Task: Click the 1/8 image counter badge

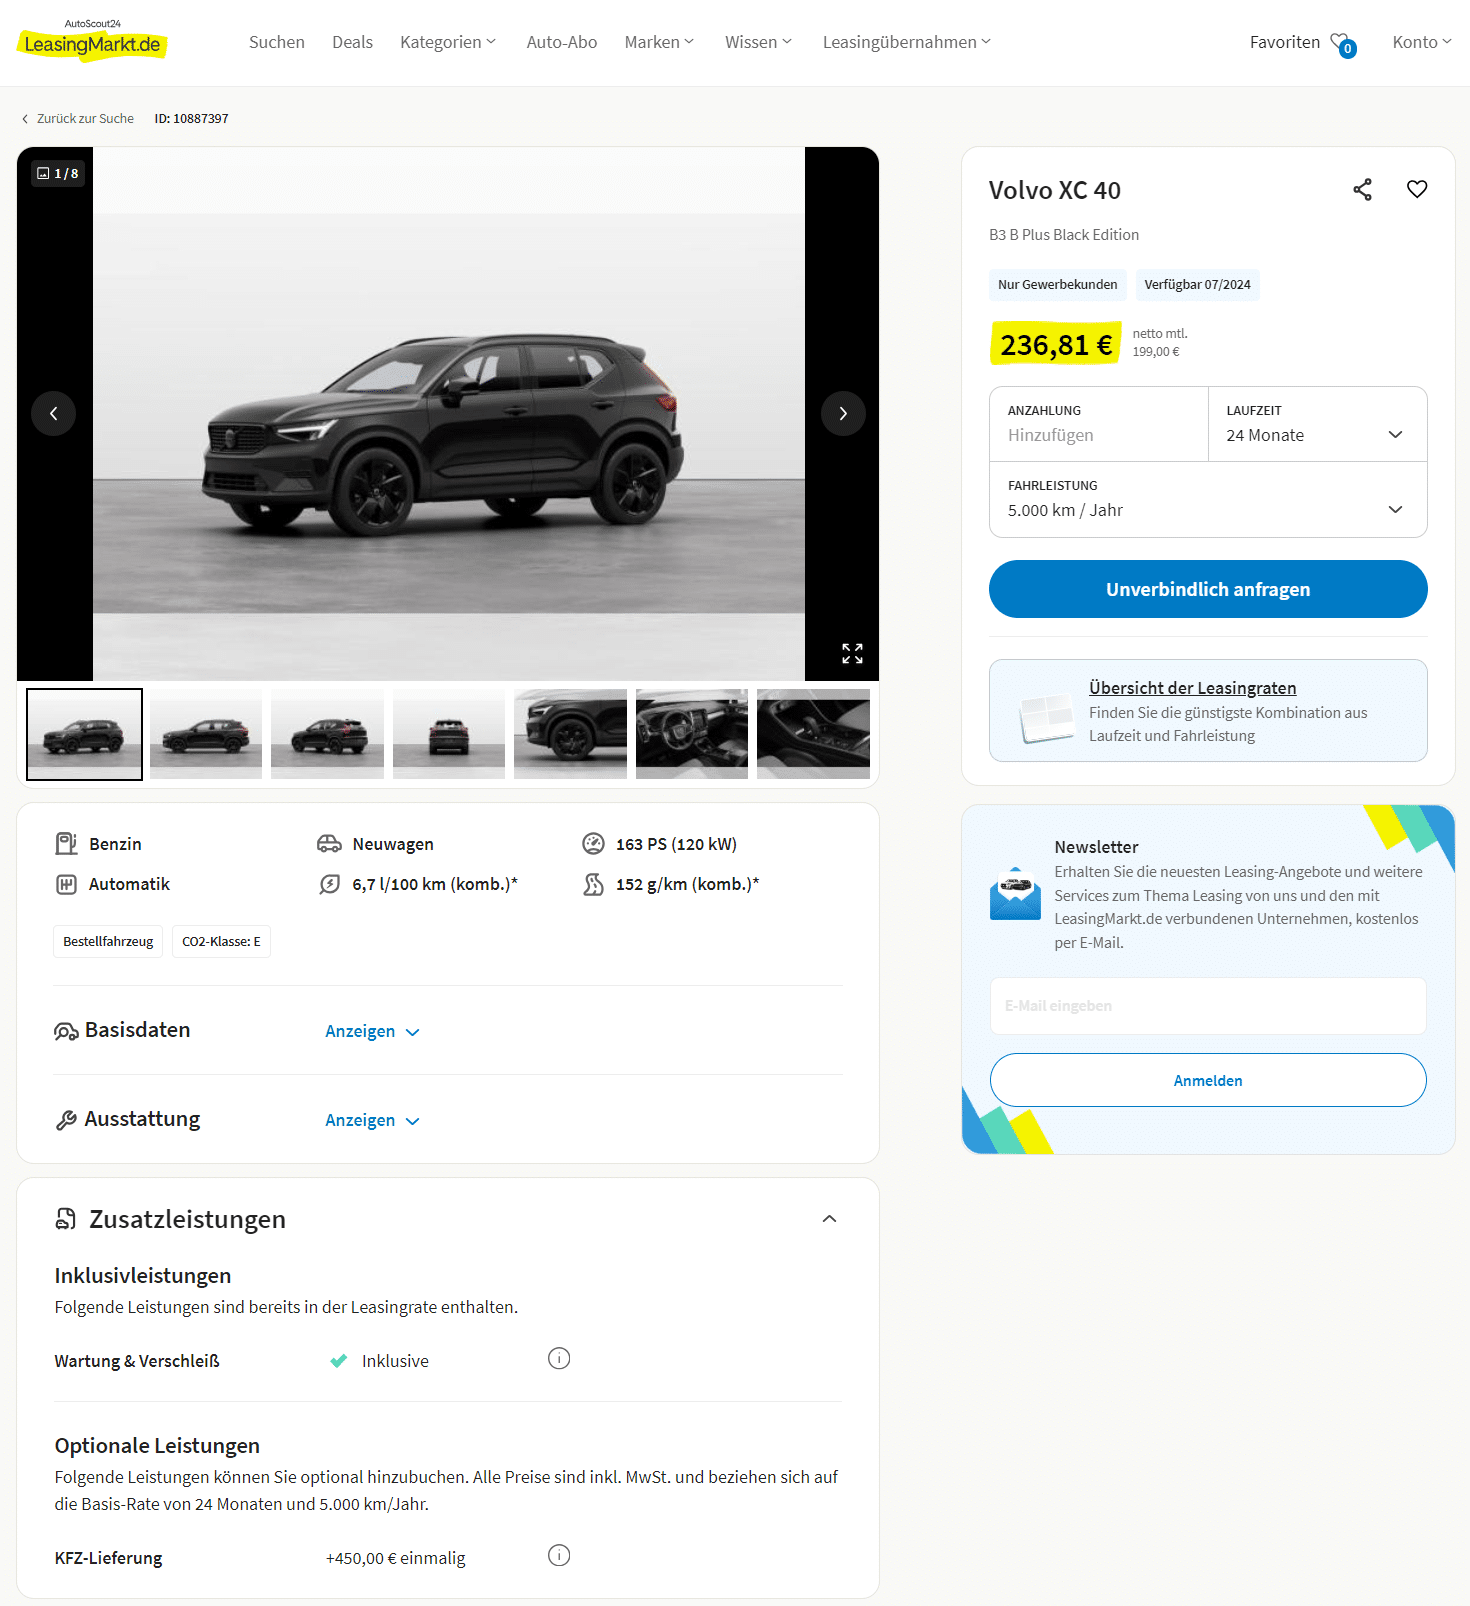Action: pos(58,173)
